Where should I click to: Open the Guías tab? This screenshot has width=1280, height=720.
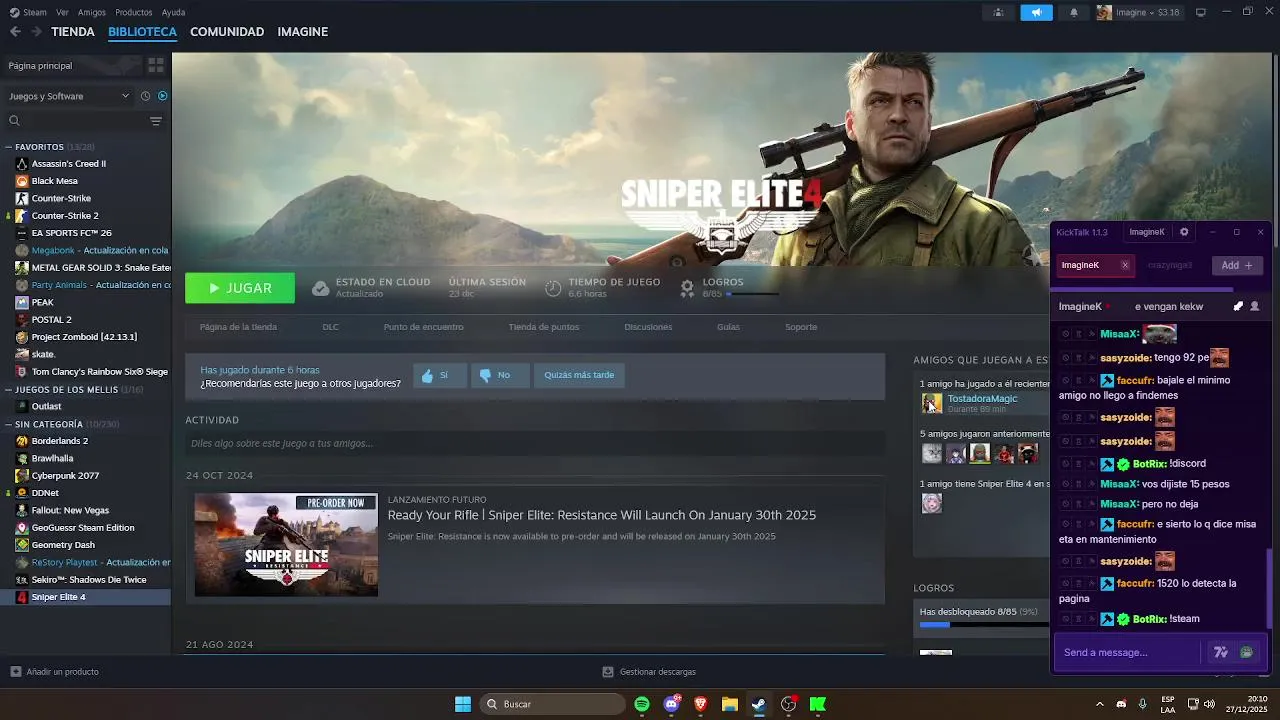(728, 327)
